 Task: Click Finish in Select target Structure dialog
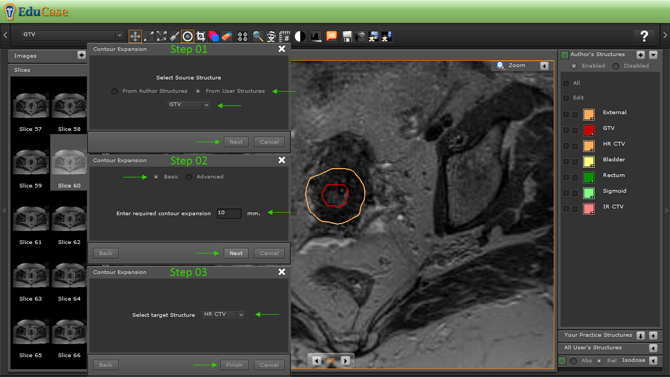[x=234, y=365]
